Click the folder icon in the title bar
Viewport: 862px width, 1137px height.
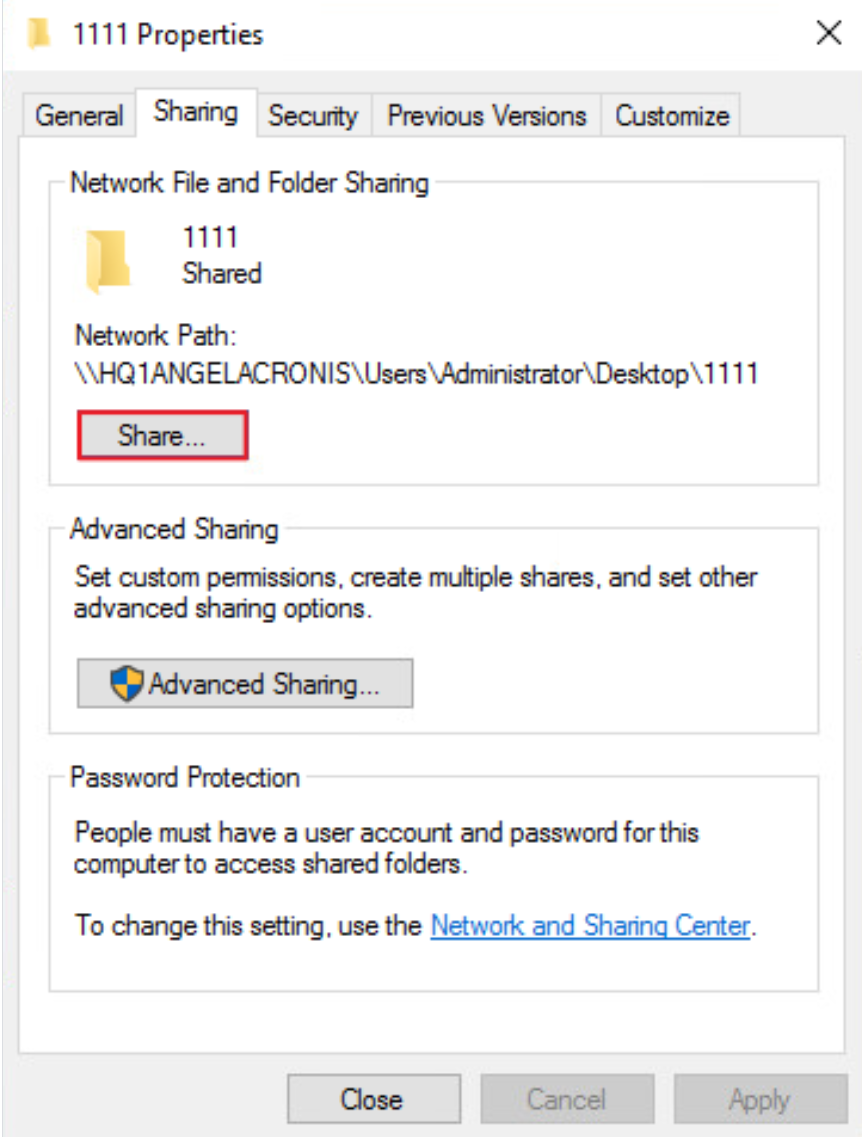pyautogui.click(x=39, y=35)
